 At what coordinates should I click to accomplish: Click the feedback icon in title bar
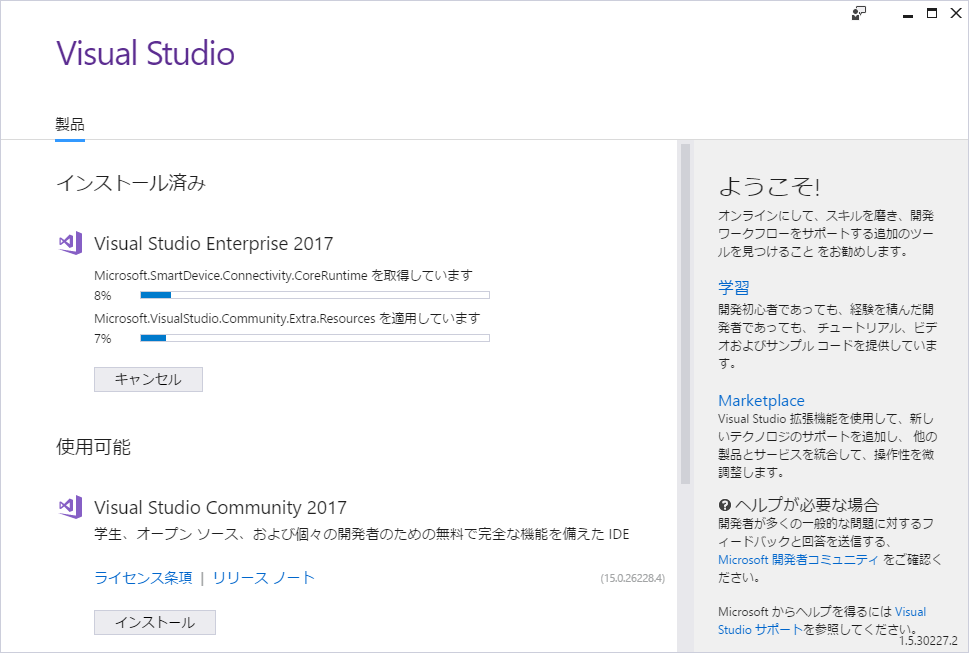click(858, 14)
